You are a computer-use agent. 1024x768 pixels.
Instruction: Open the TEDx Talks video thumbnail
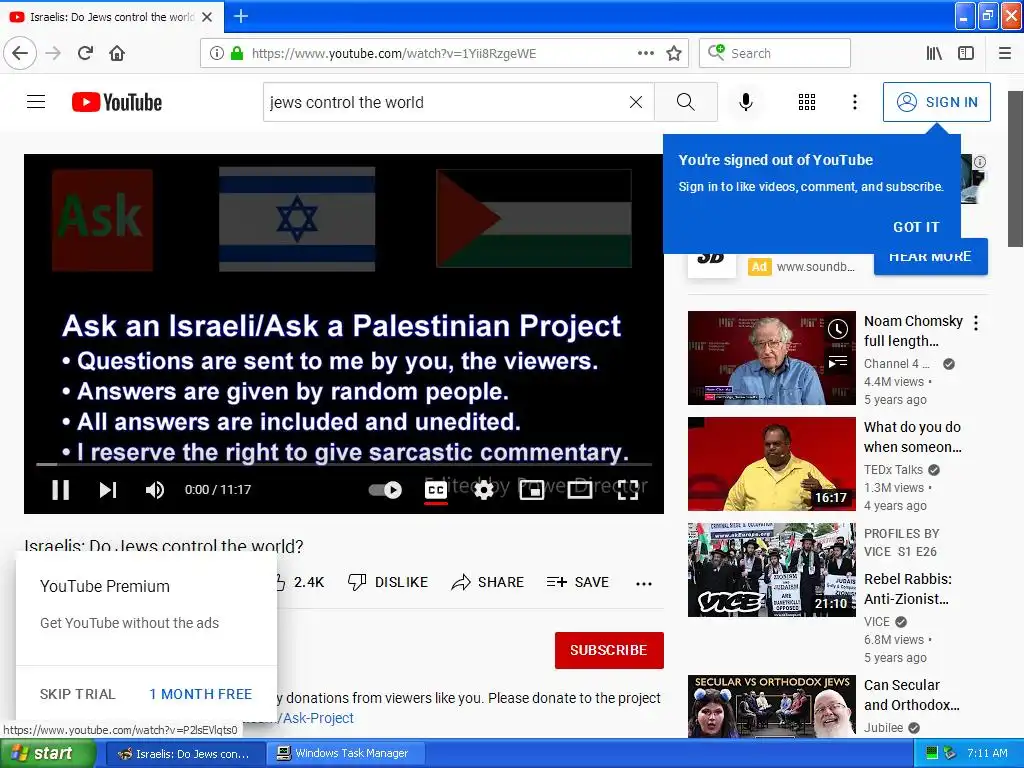click(771, 464)
